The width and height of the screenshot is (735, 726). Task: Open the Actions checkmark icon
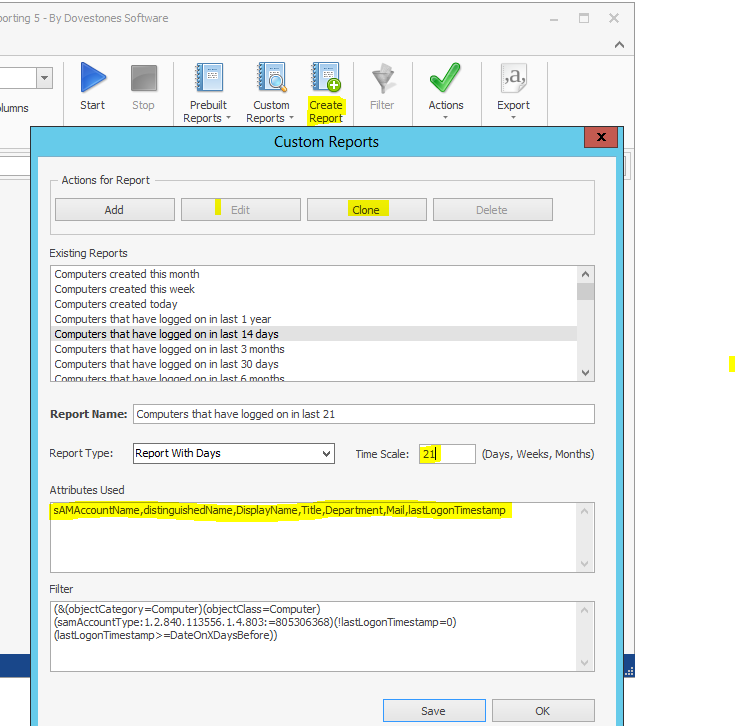[x=445, y=78]
